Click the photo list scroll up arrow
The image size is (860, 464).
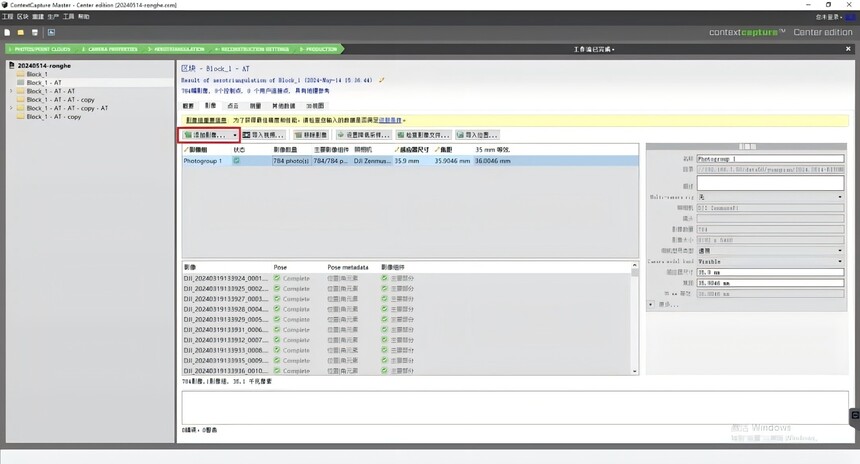pyautogui.click(x=635, y=265)
